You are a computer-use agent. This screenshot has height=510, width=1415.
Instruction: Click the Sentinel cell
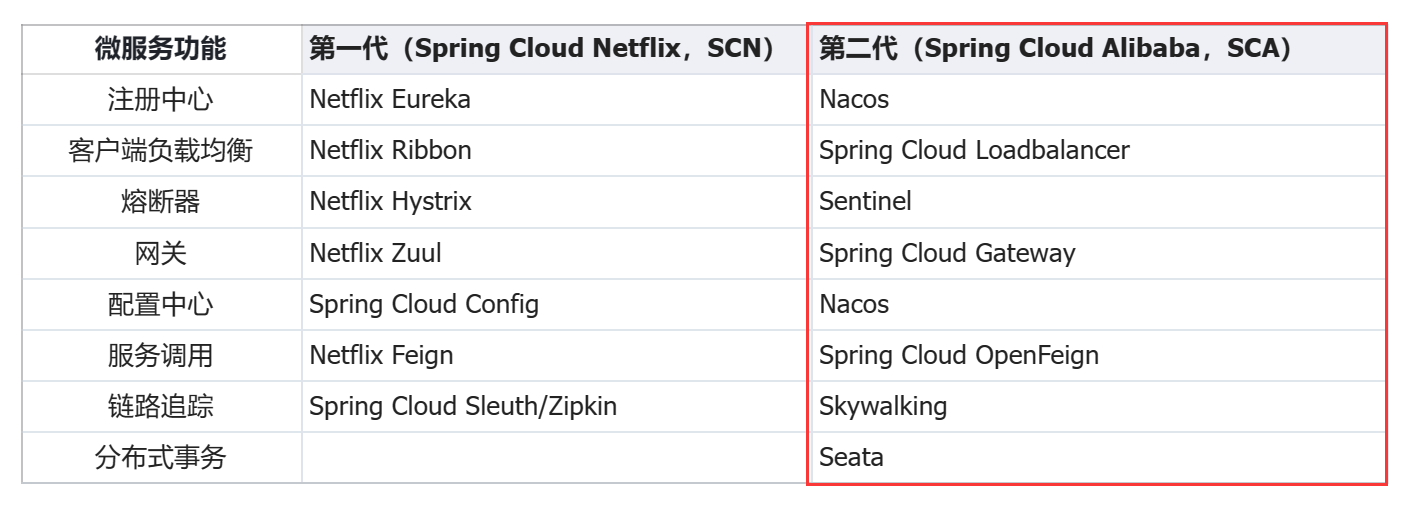(x=1098, y=202)
